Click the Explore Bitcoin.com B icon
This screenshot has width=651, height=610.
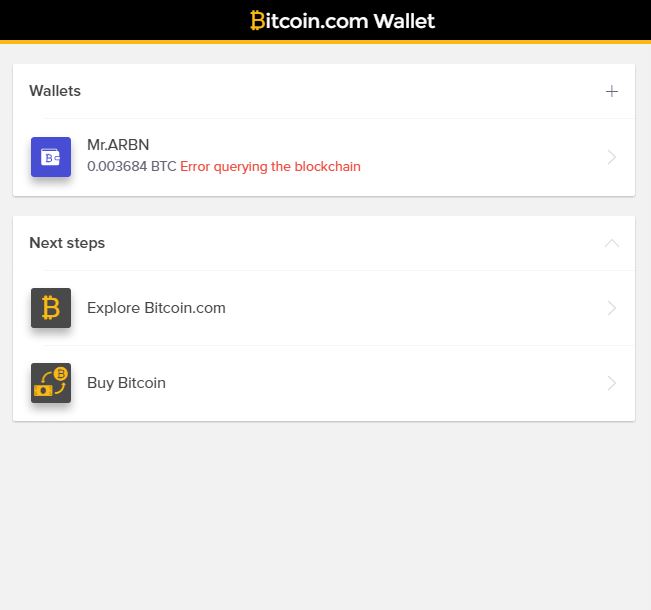pos(51,308)
